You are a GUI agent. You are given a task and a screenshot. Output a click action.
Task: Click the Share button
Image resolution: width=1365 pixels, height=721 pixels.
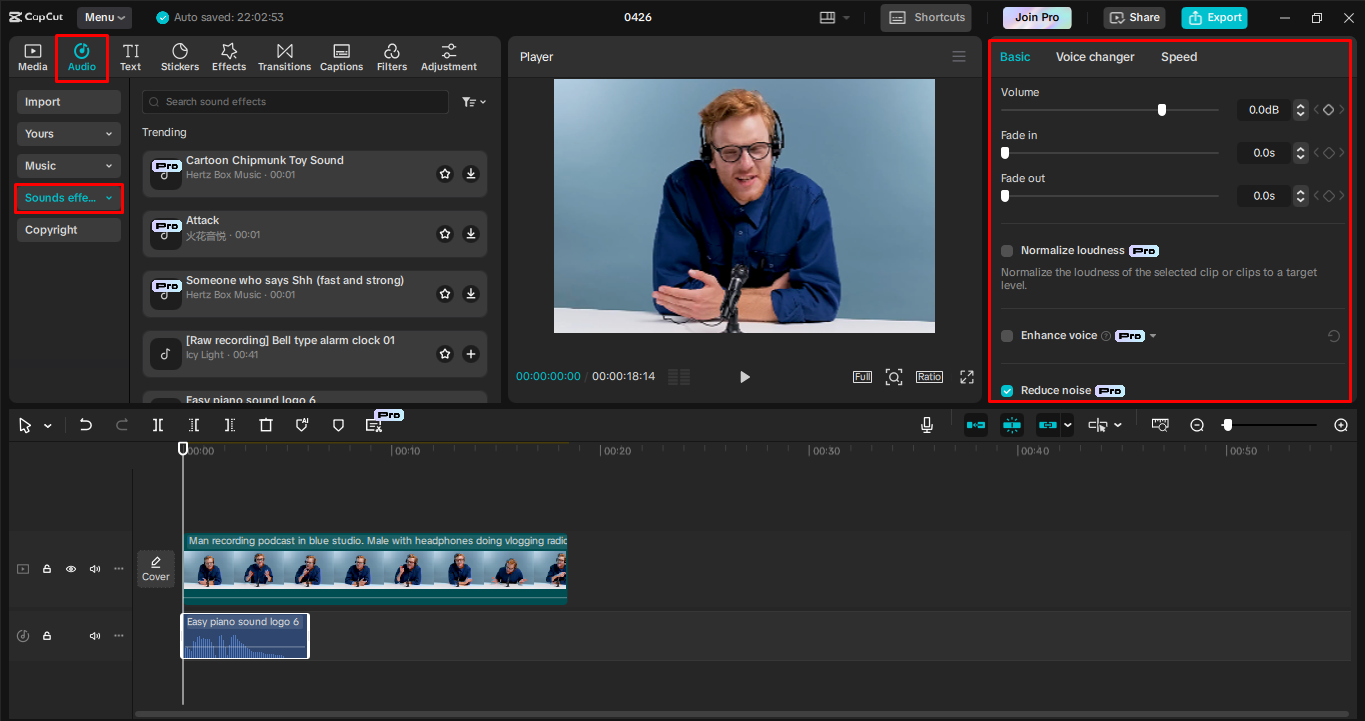click(1134, 17)
